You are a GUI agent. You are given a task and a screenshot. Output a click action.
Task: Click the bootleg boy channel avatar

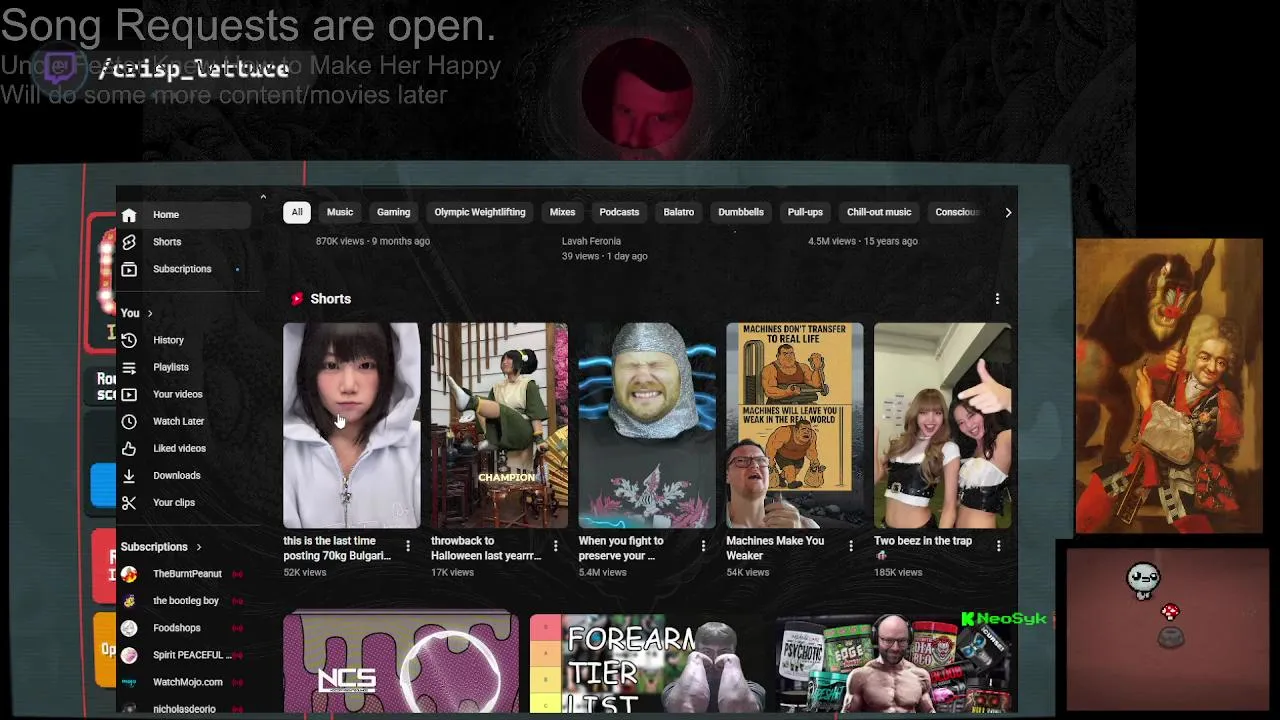tap(129, 601)
